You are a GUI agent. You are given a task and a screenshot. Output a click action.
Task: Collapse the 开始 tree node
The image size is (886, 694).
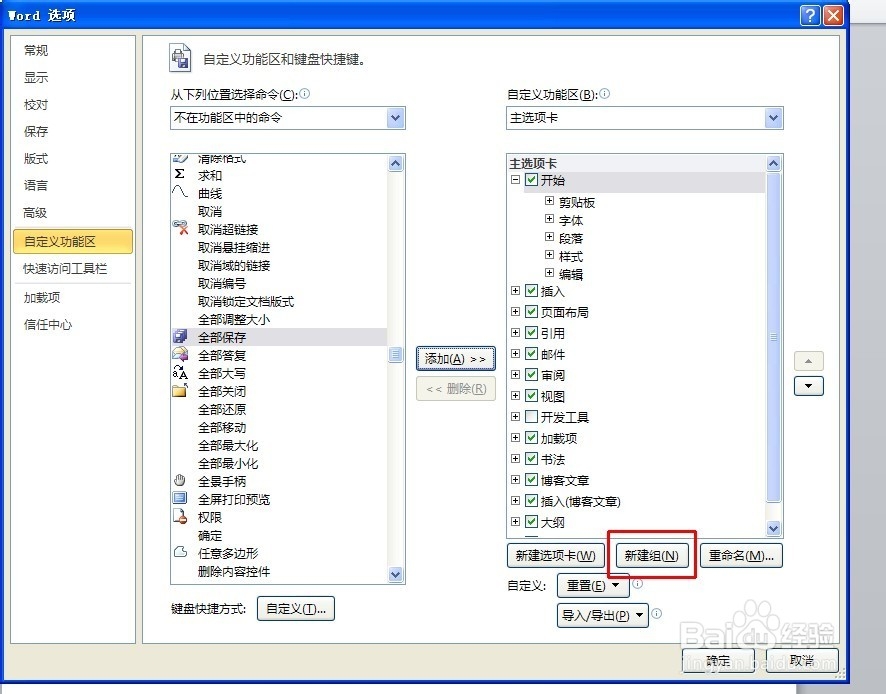tap(515, 180)
